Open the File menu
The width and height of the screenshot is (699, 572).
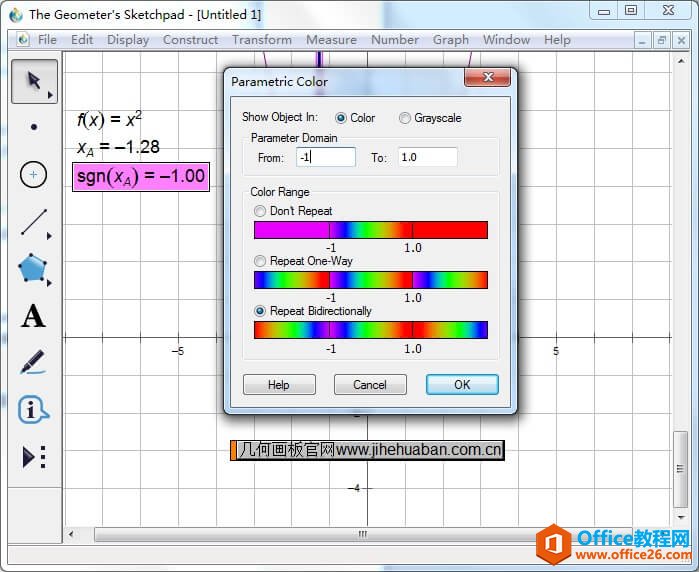click(x=47, y=40)
